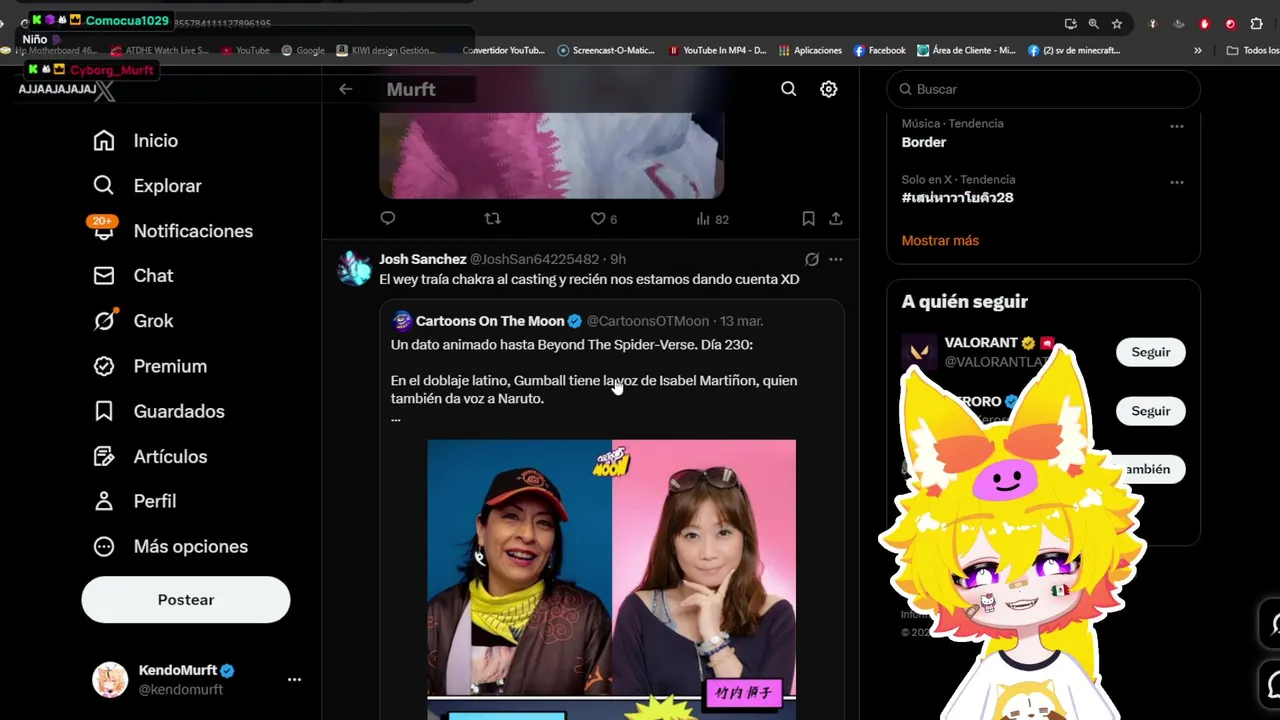Like the post showing 6 likes
Viewport: 1280px width, 720px height.
click(x=603, y=218)
